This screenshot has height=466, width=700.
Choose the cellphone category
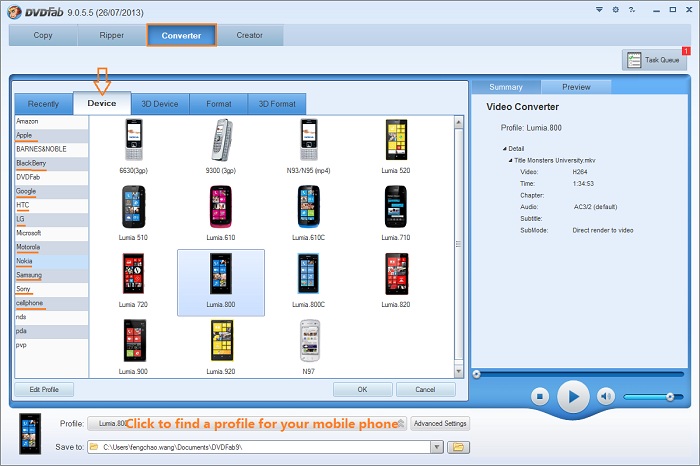tap(51, 303)
